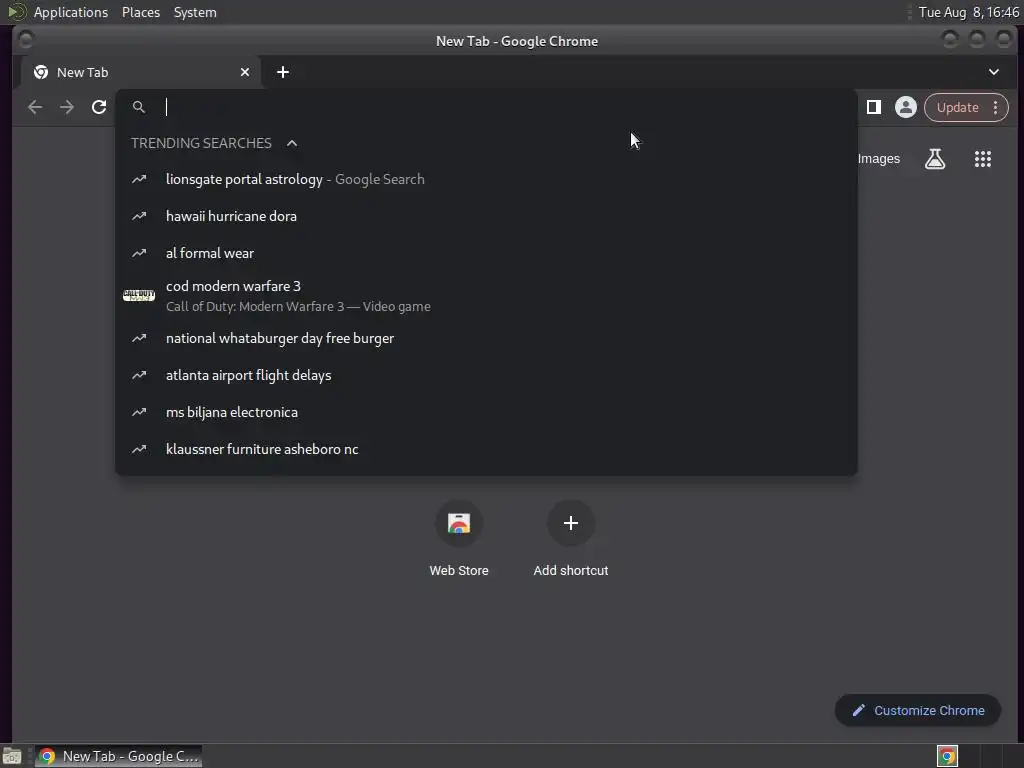This screenshot has height=768, width=1024.
Task: Click the clock showing Tue Aug 8
Action: tap(968, 12)
